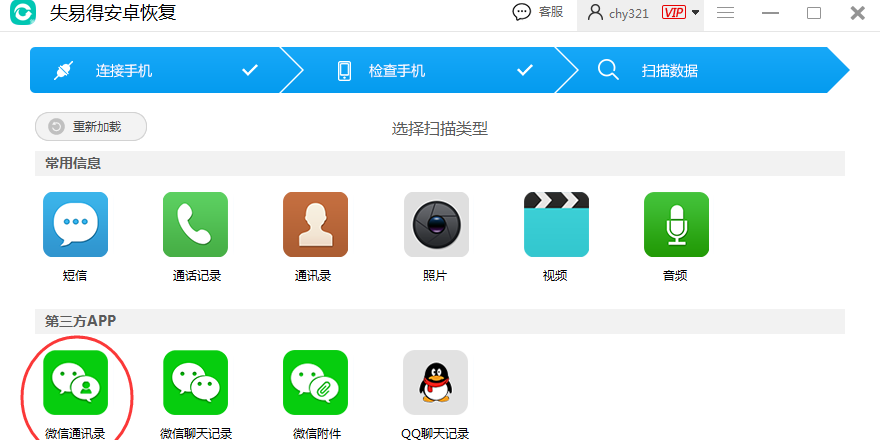880x440 pixels.
Task: Choose the QQ聊天记录 penguin icon
Action: tap(435, 382)
